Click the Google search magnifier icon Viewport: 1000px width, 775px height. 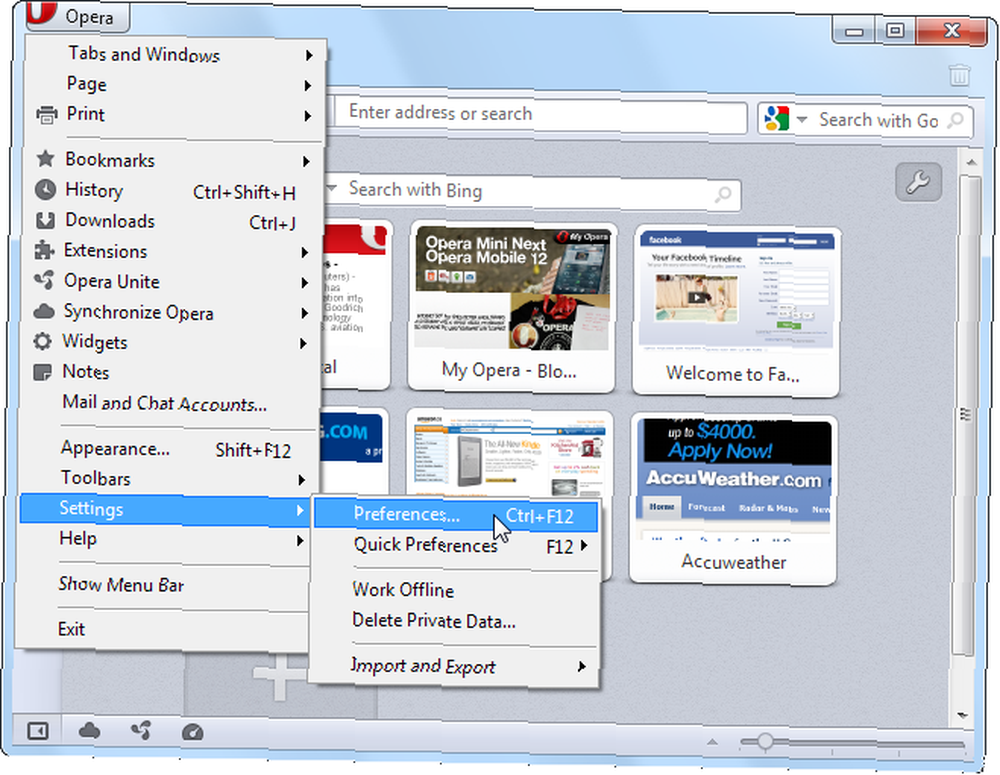click(955, 121)
